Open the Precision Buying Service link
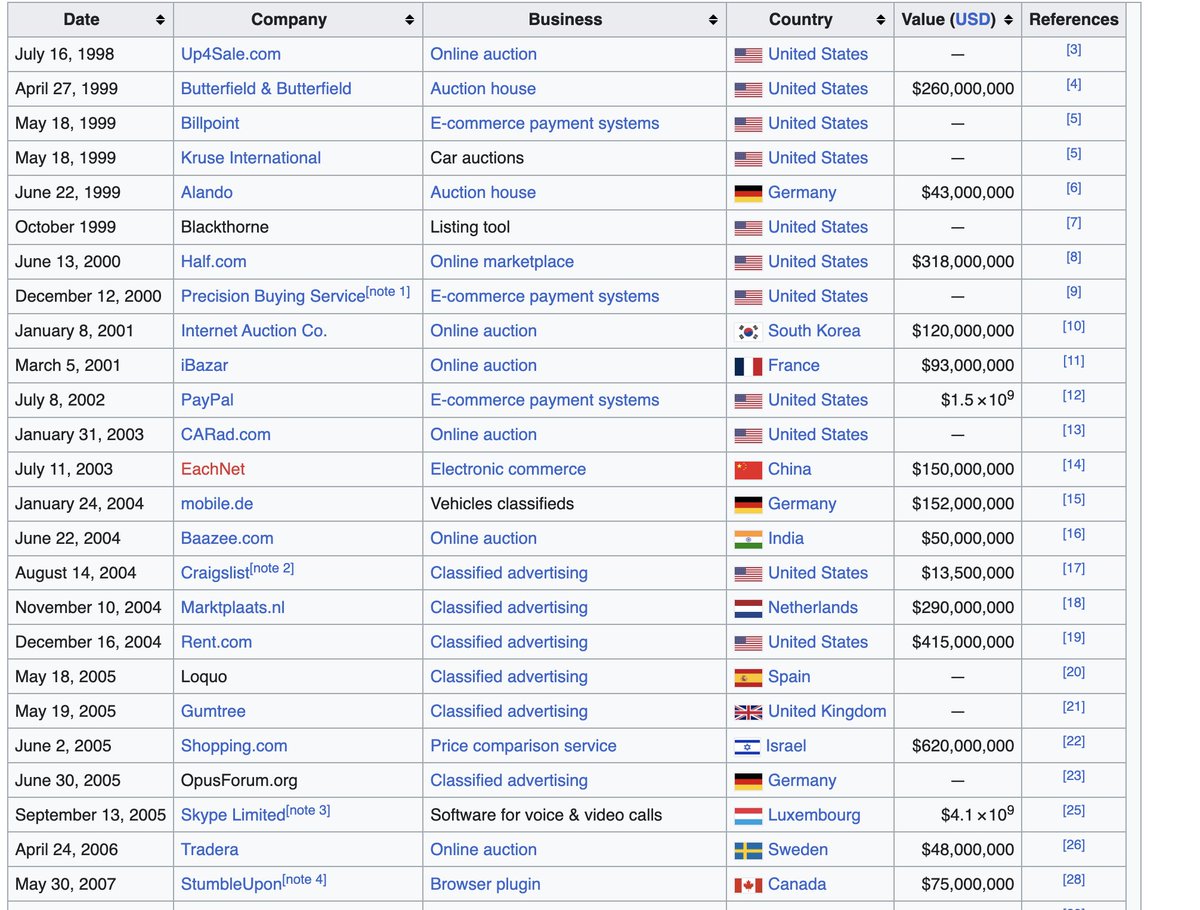This screenshot has height=910, width=1200. pyautogui.click(x=273, y=297)
